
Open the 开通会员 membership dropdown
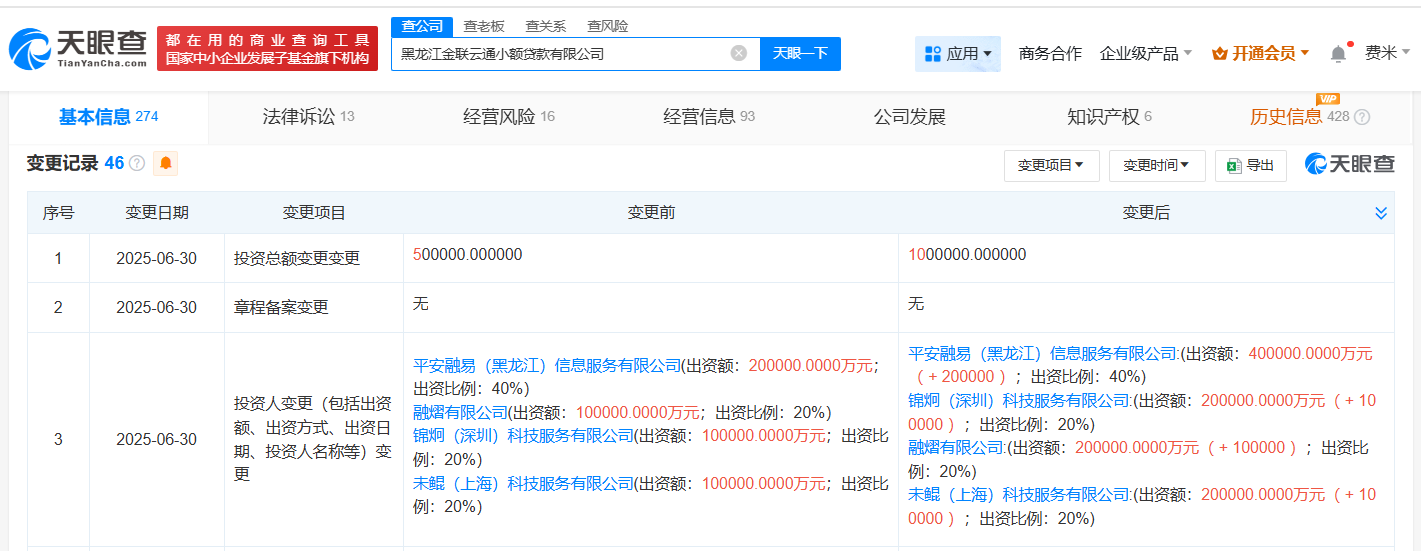pos(1260,54)
